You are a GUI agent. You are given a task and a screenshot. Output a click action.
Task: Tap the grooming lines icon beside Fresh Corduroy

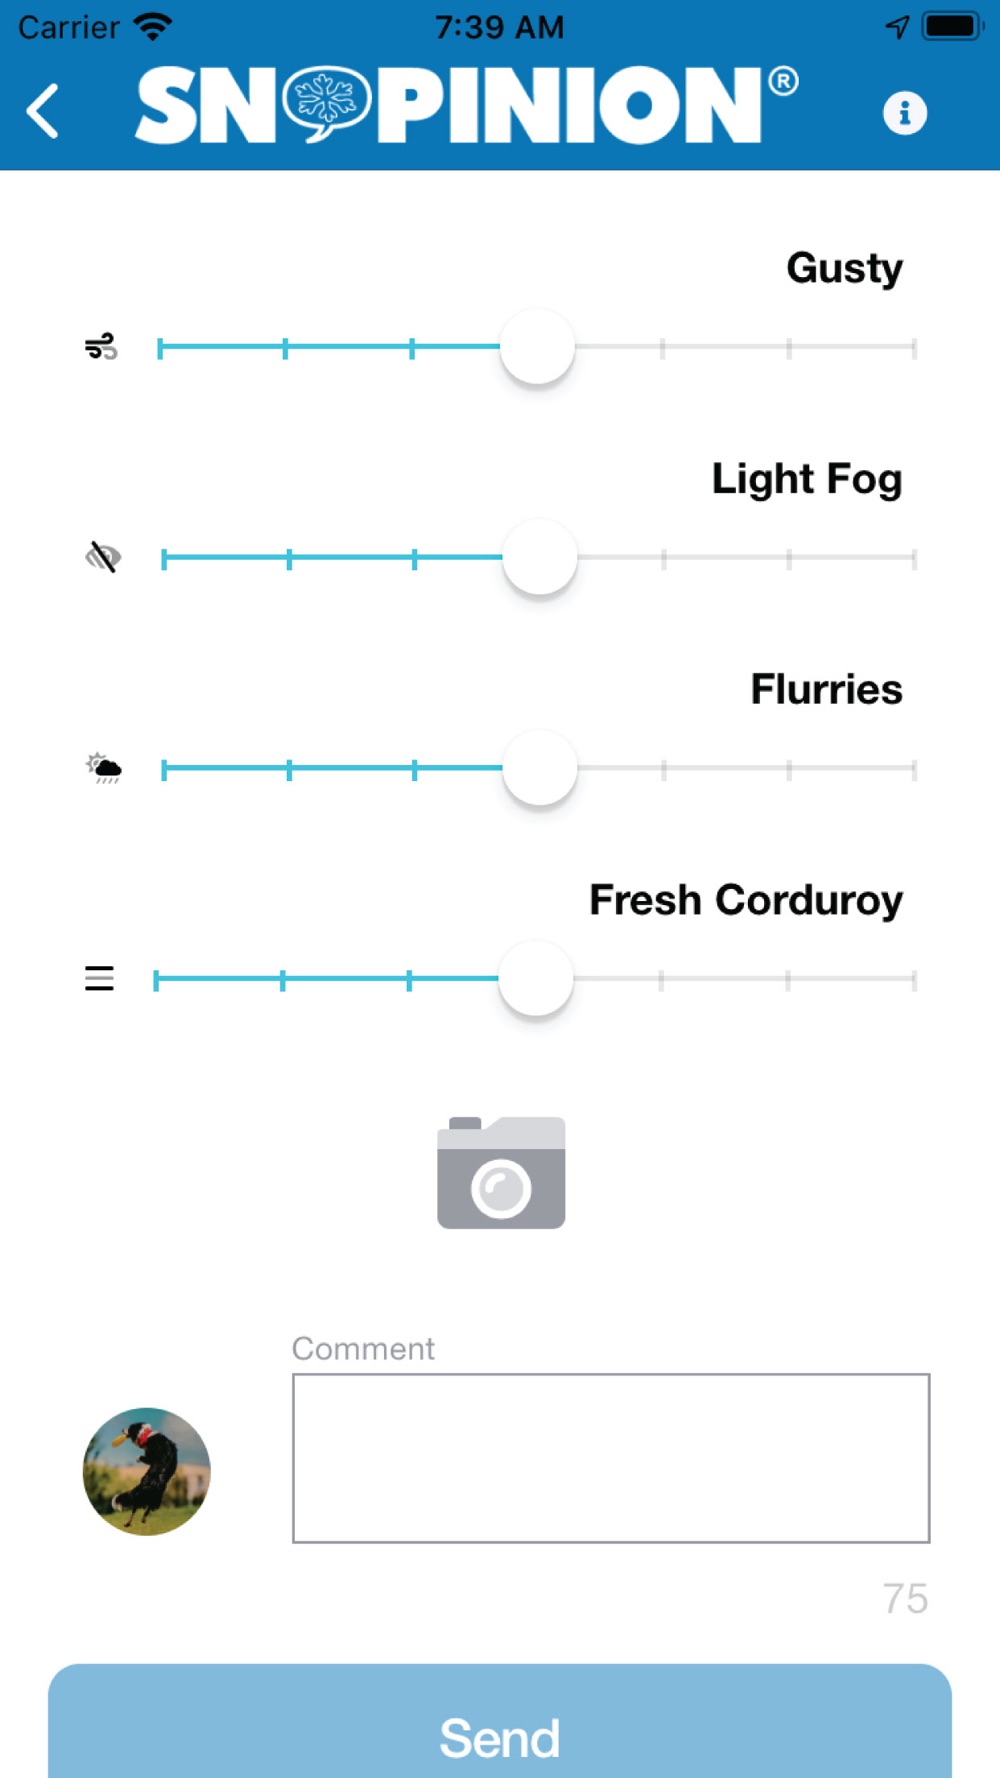(x=99, y=978)
